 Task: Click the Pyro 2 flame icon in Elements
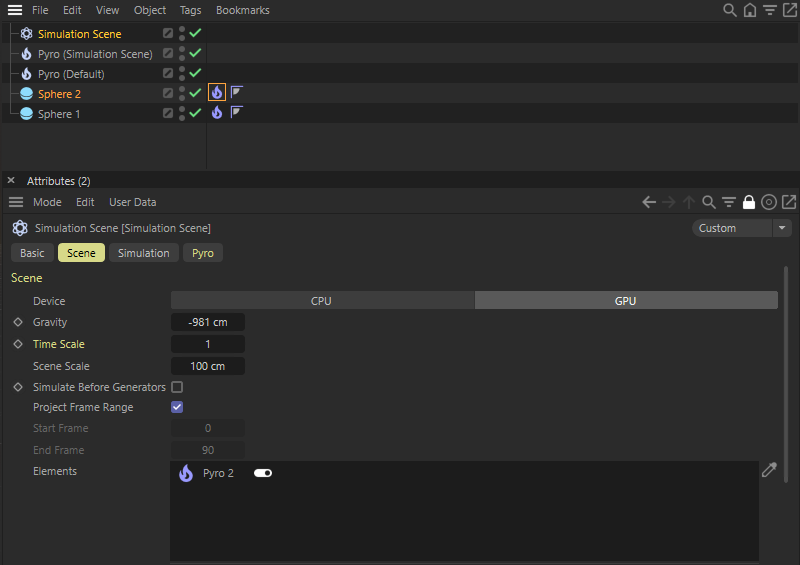pyautogui.click(x=186, y=473)
